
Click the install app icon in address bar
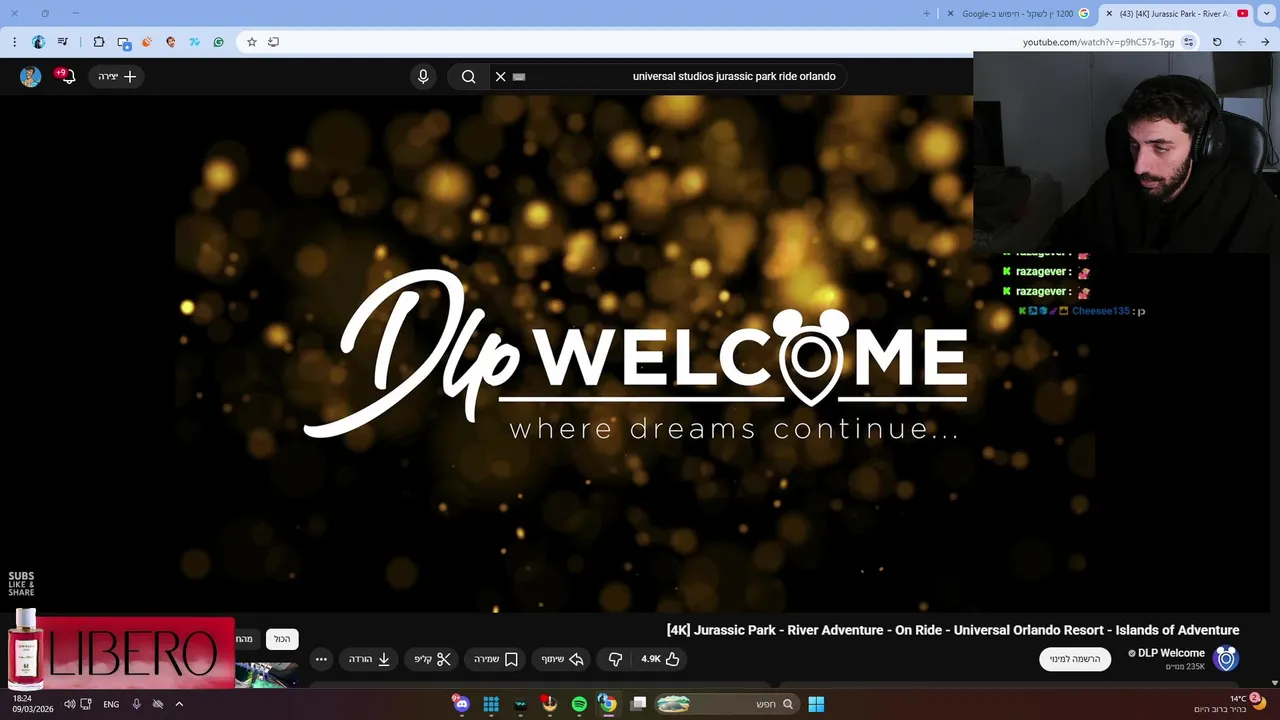(x=273, y=42)
